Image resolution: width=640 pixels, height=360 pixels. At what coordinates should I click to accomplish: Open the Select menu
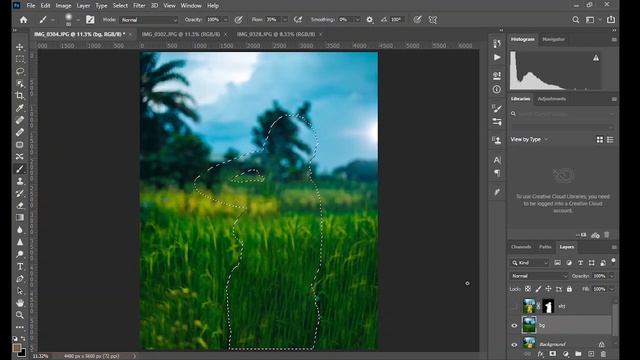120,6
